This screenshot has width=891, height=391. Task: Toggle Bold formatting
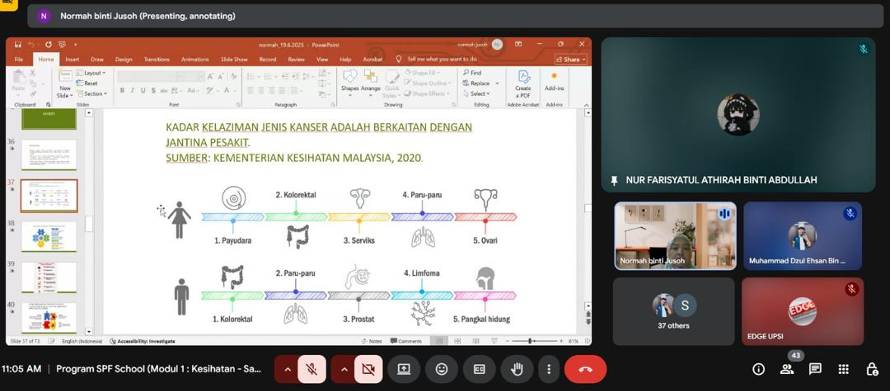click(x=122, y=91)
